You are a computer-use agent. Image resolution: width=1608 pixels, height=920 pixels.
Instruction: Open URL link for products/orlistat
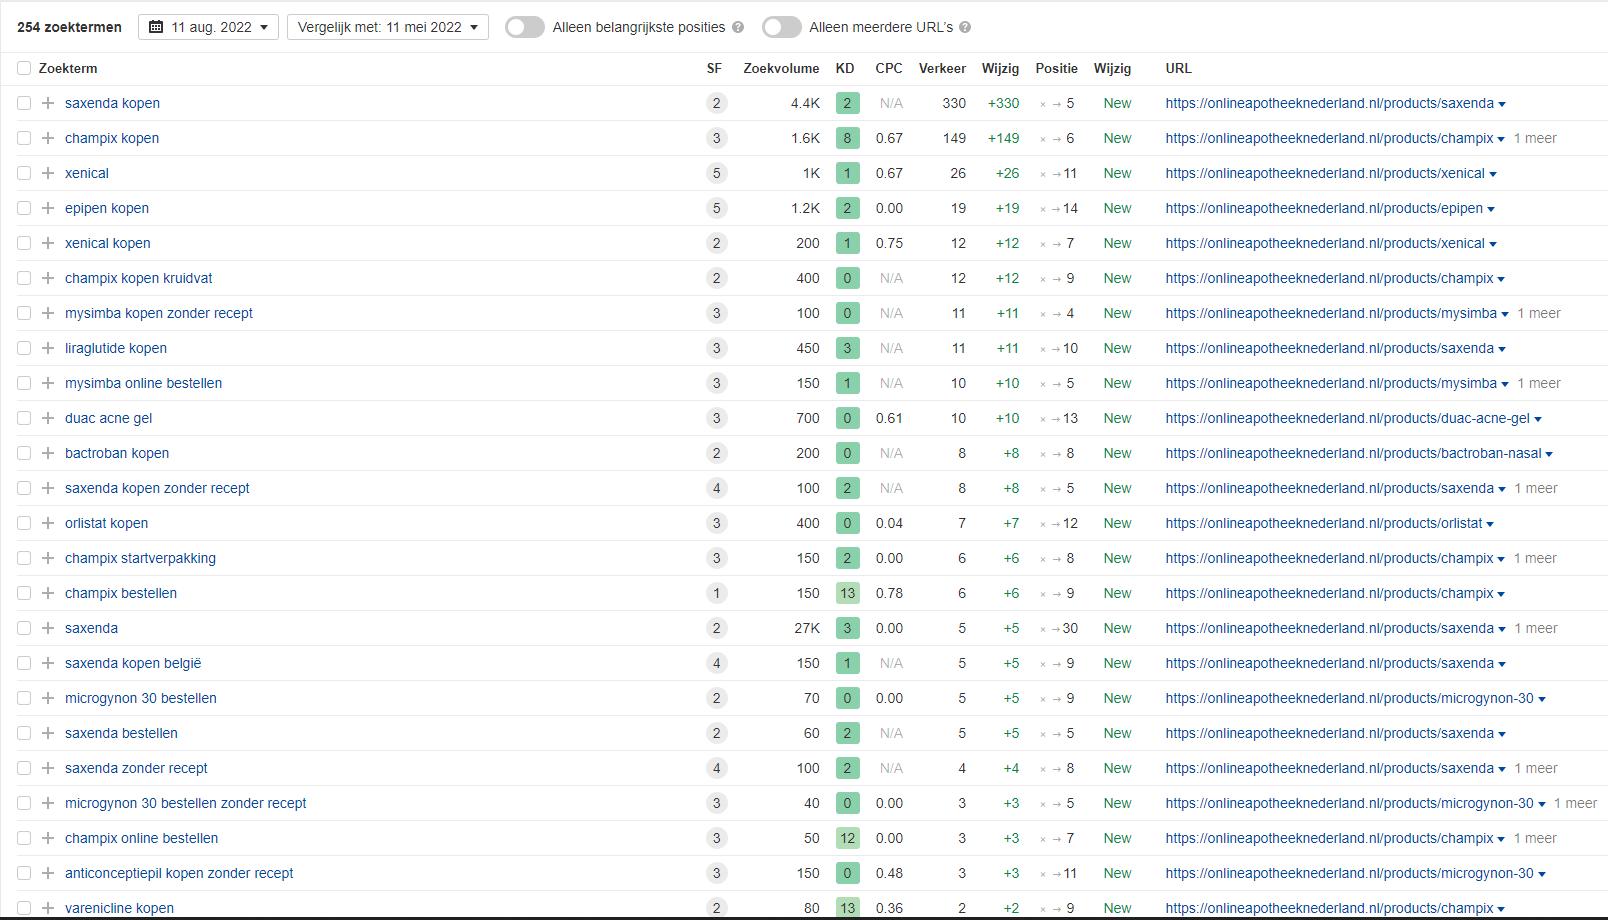click(x=1324, y=523)
